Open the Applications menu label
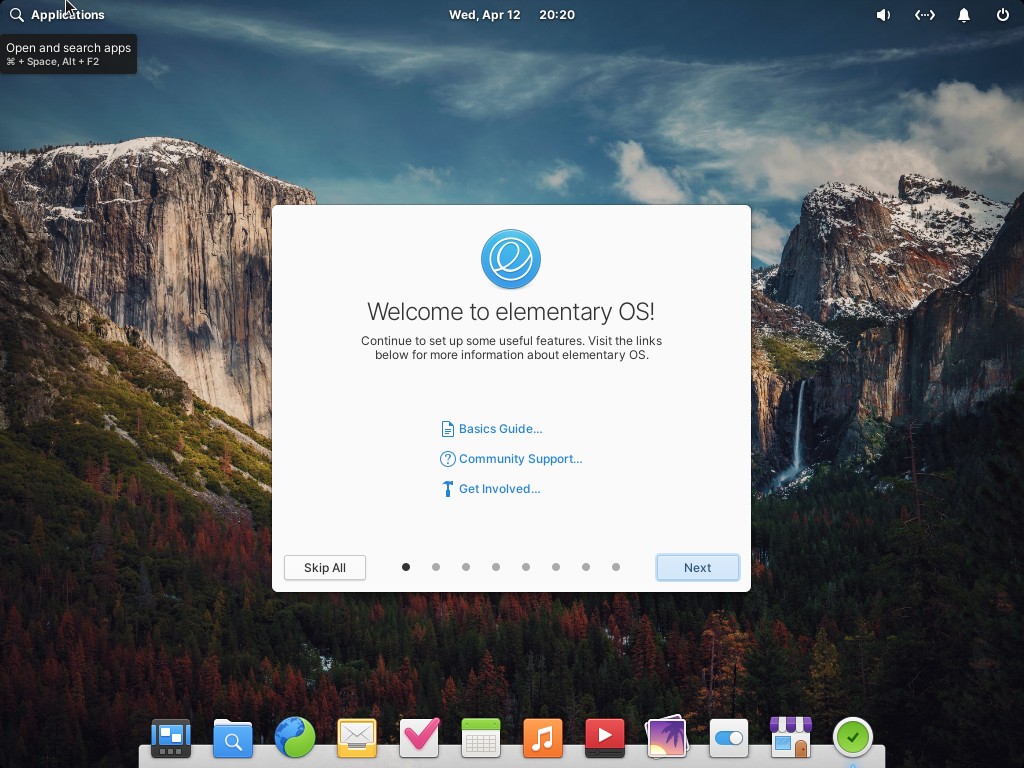1024x768 pixels. (x=67, y=14)
